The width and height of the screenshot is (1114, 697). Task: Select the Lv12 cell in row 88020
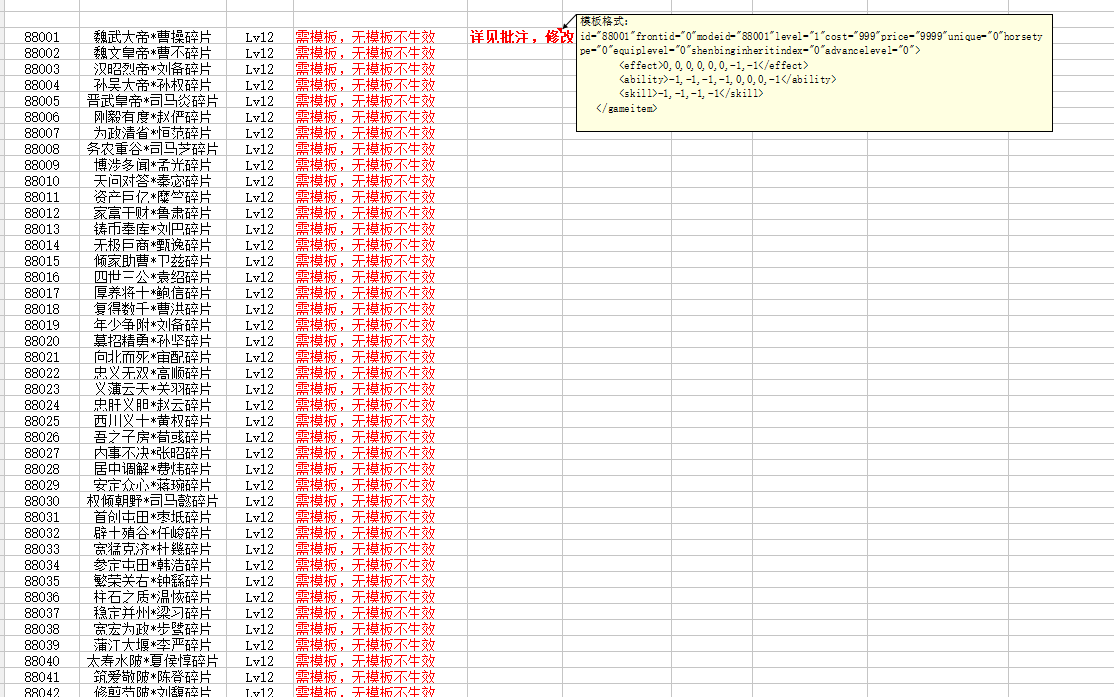[x=259, y=342]
